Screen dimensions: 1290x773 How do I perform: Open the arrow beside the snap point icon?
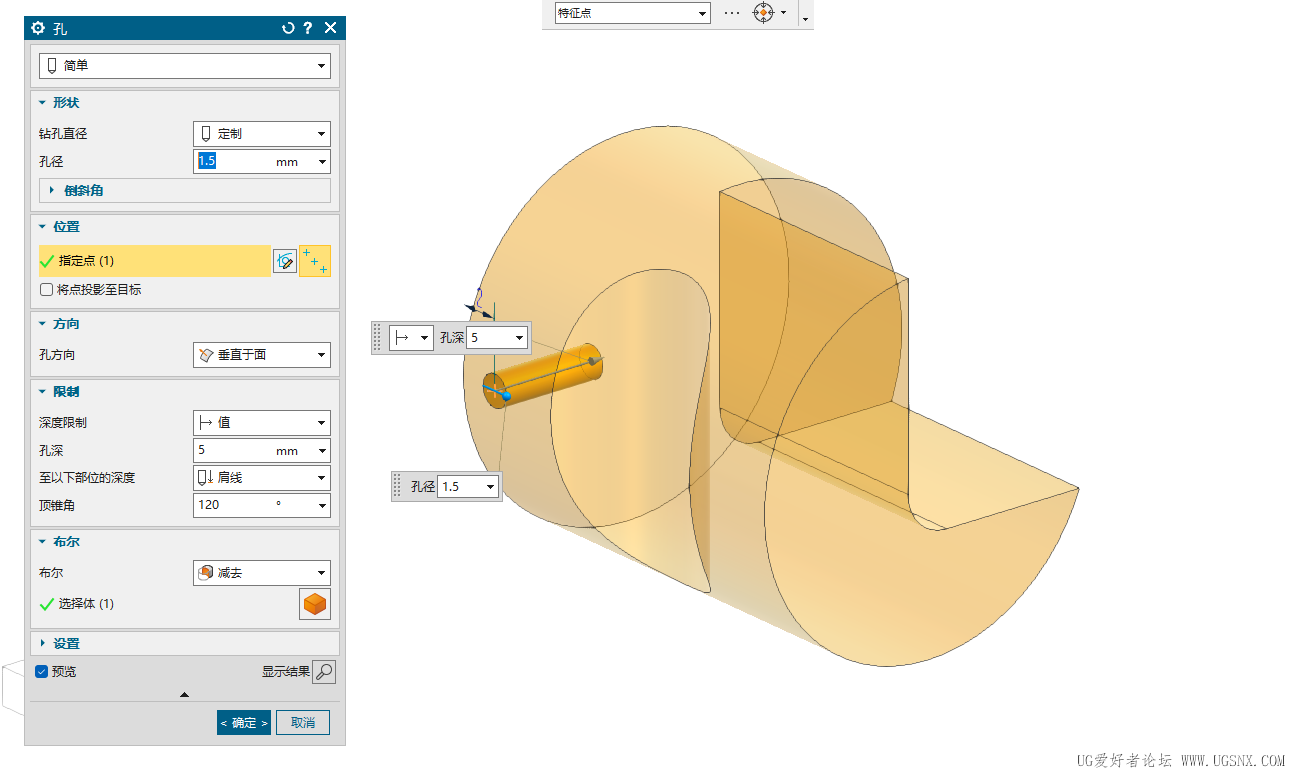point(783,13)
